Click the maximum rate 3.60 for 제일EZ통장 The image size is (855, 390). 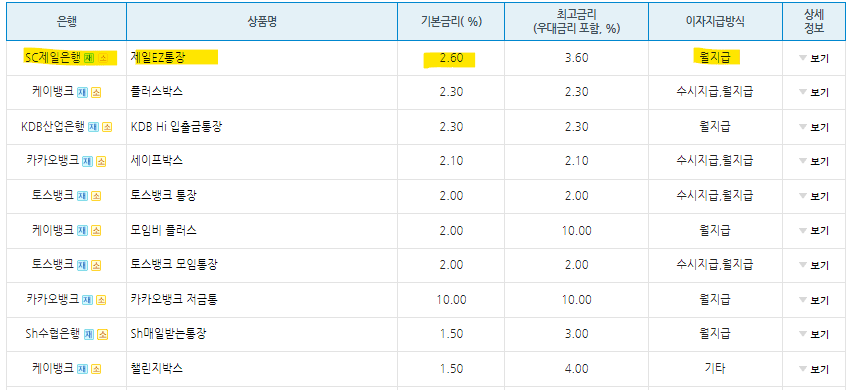(576, 58)
